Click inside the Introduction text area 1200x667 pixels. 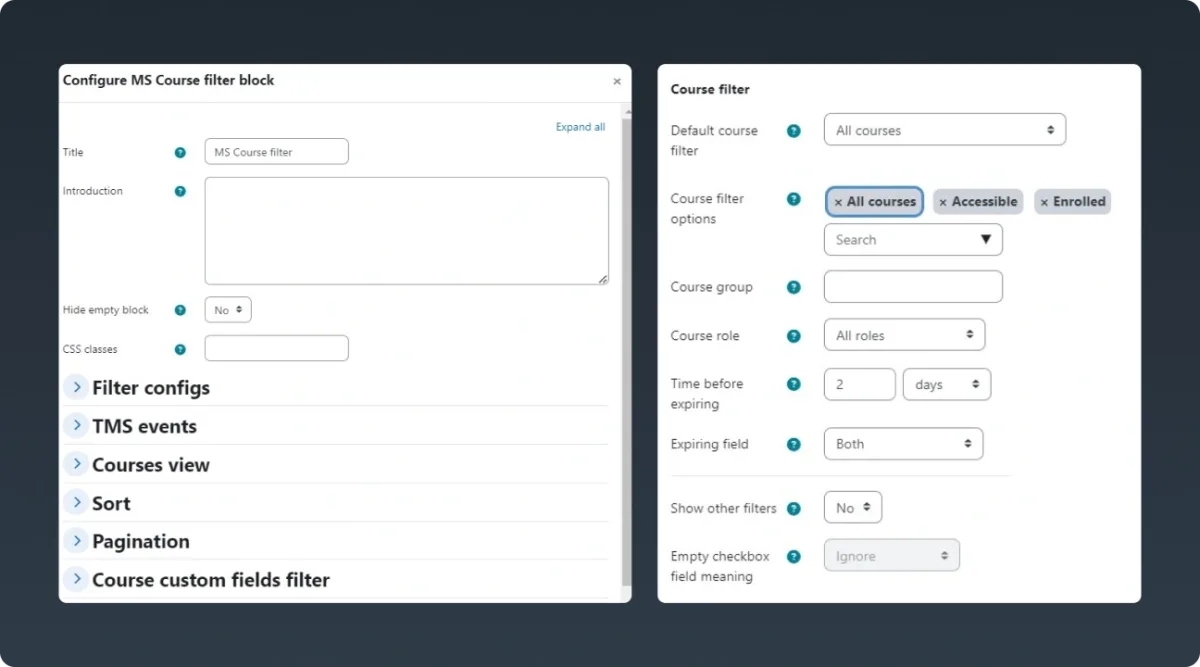407,231
